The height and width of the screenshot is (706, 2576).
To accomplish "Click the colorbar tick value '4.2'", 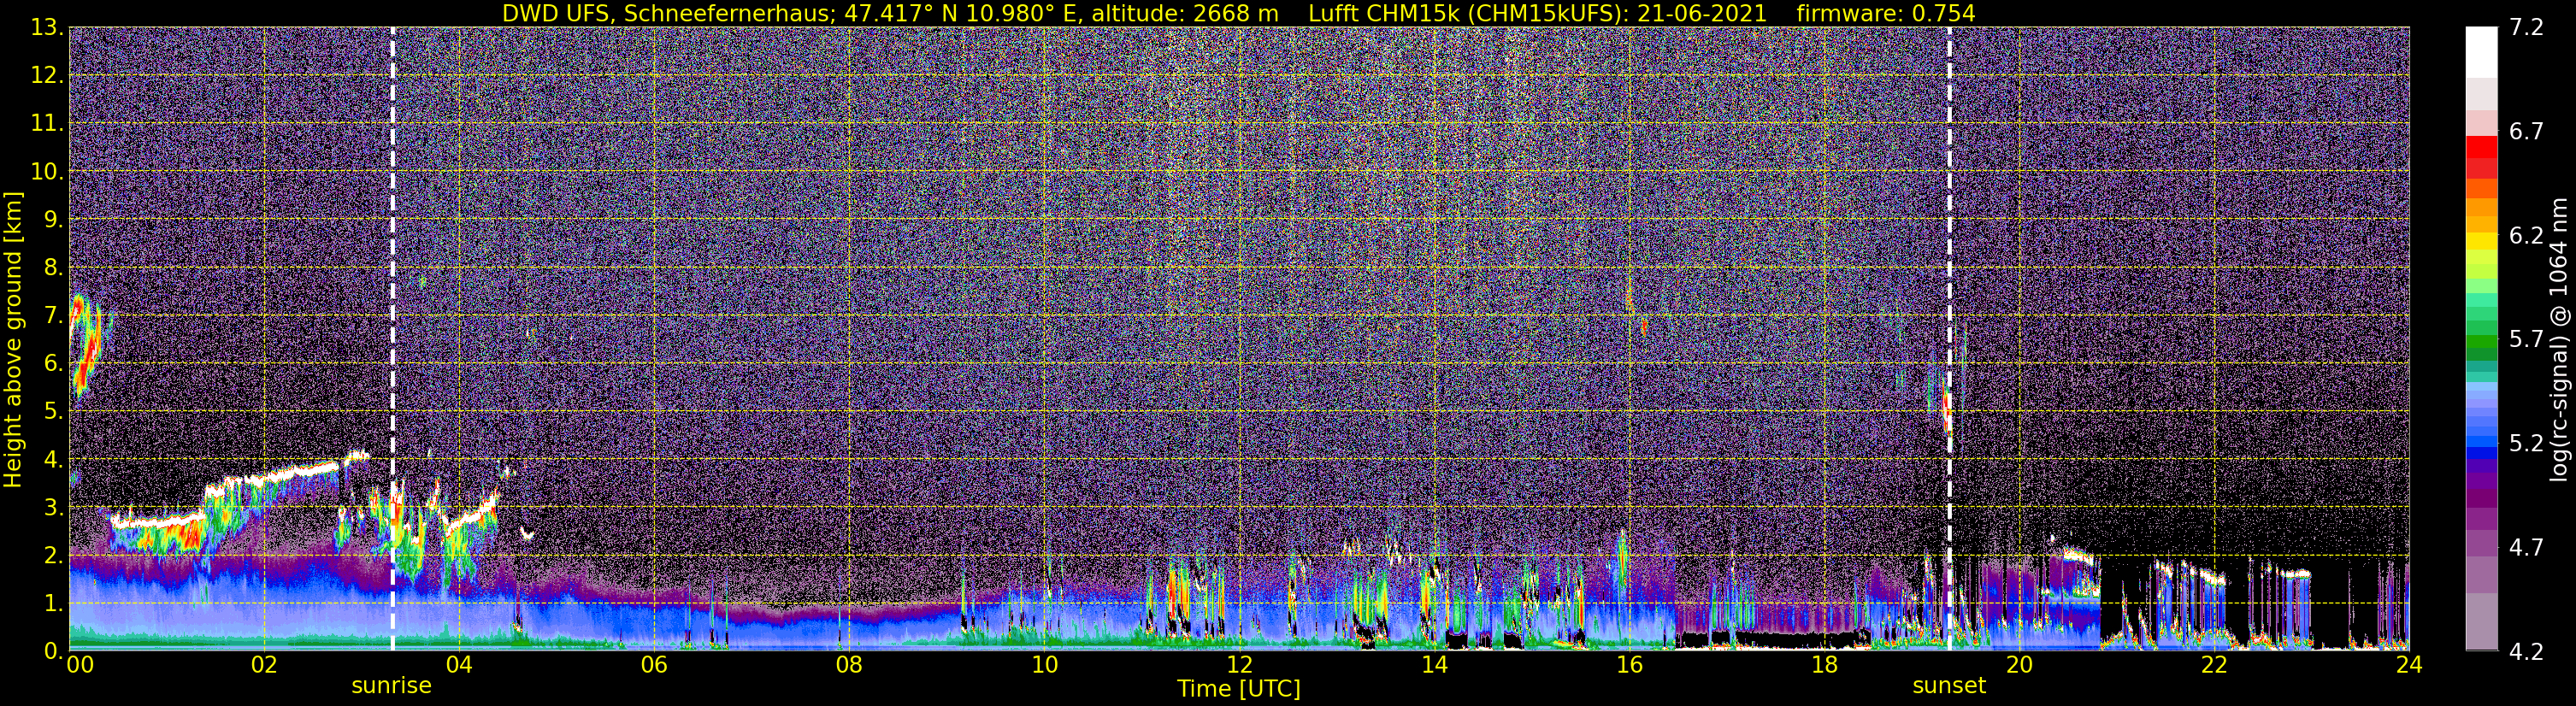I will point(2526,652).
